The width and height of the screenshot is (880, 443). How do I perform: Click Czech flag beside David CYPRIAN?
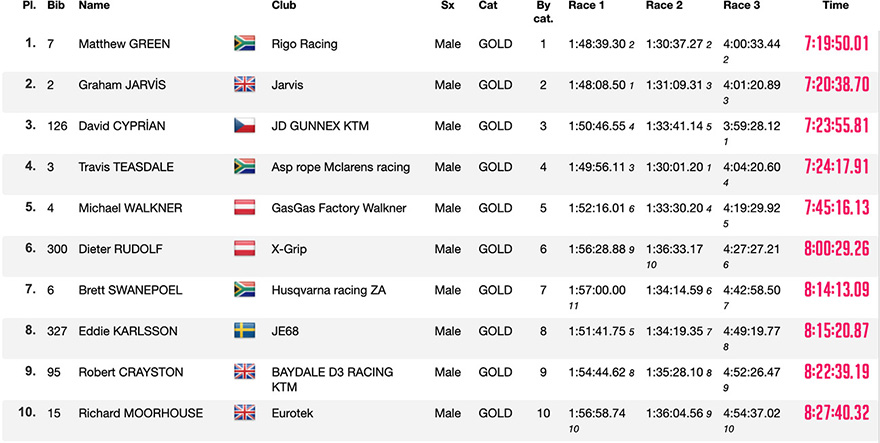tap(245, 125)
